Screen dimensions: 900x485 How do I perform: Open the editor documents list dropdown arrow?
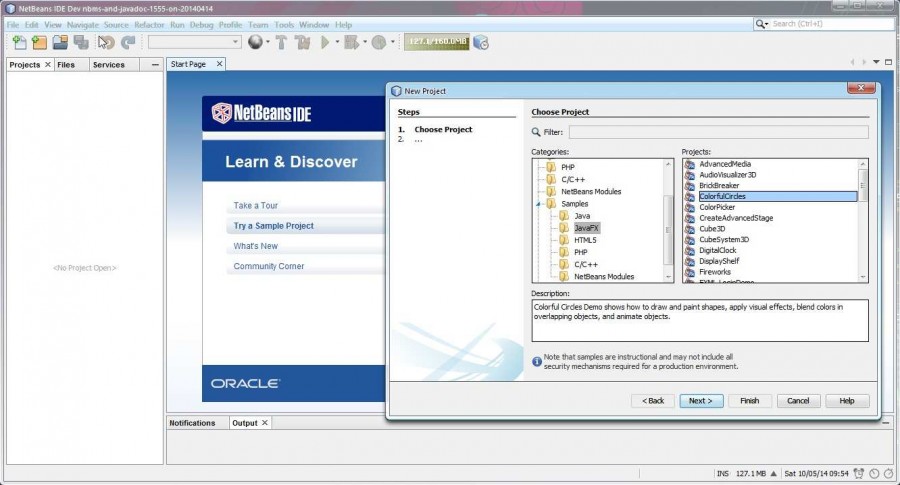click(x=876, y=62)
